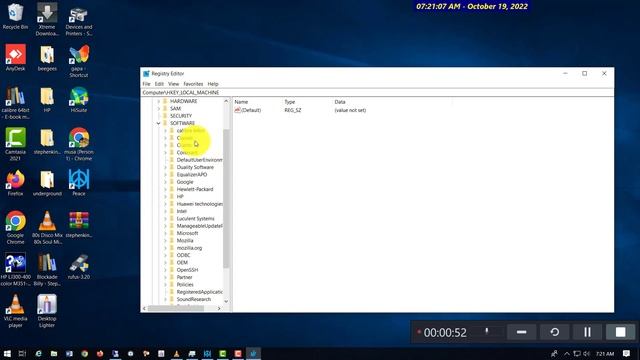Click the tree pane vertical scrollbar thumb

tap(226, 199)
